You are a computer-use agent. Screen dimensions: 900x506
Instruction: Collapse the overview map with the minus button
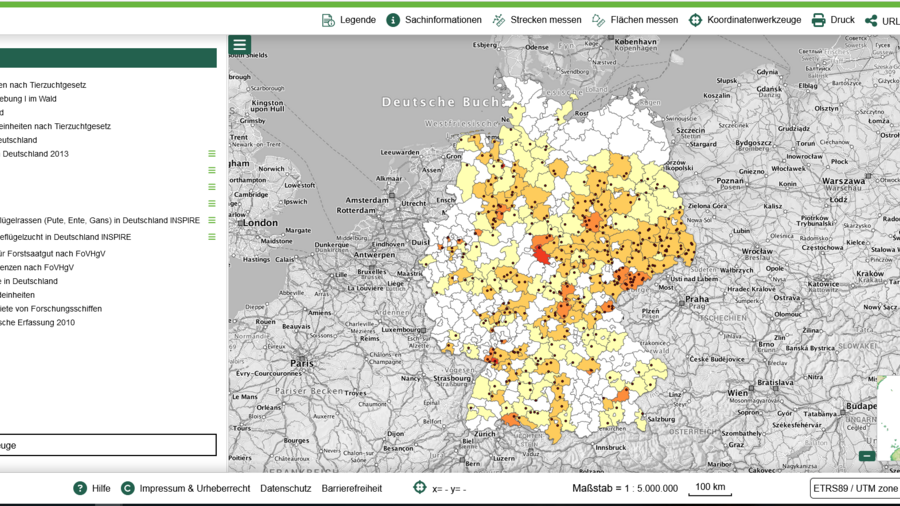pos(867,456)
